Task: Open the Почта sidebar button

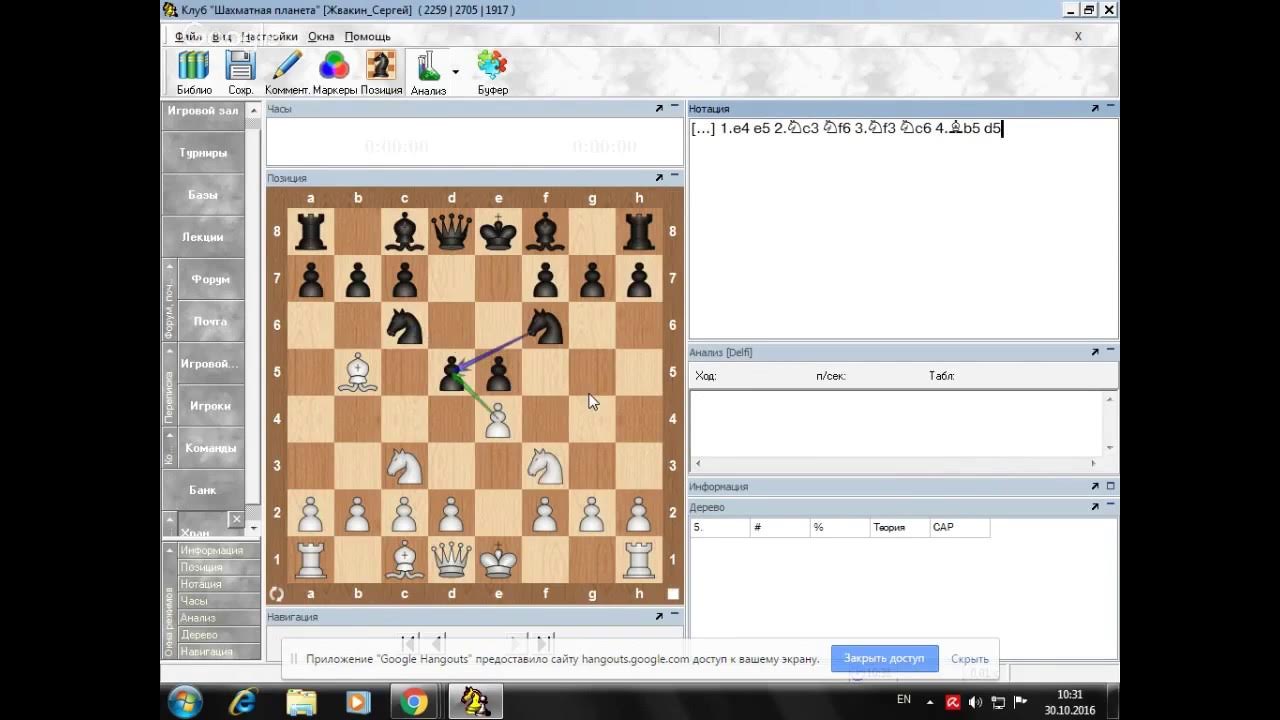Action: (x=211, y=321)
